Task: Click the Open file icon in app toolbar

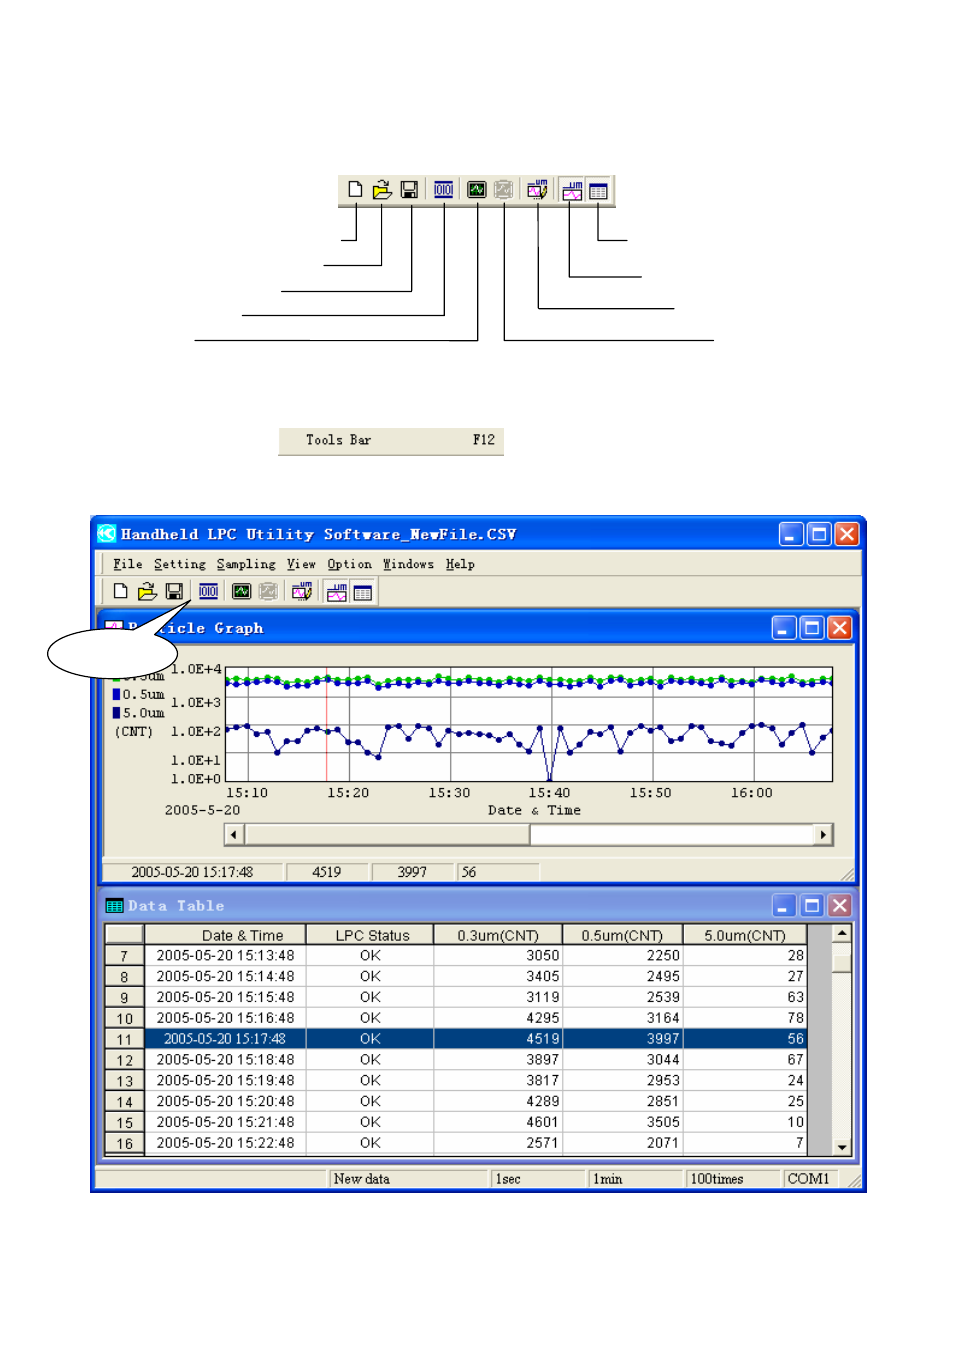Action: (147, 592)
